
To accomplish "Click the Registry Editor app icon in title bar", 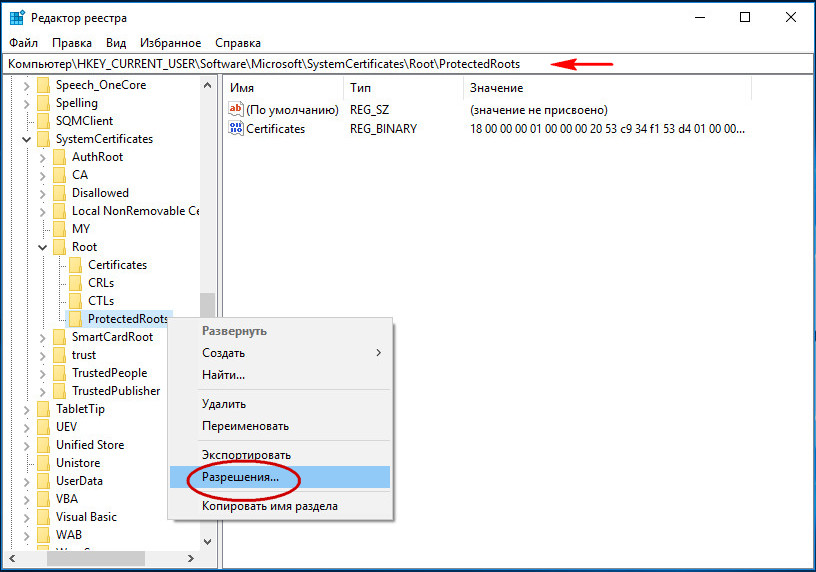I will (17, 18).
